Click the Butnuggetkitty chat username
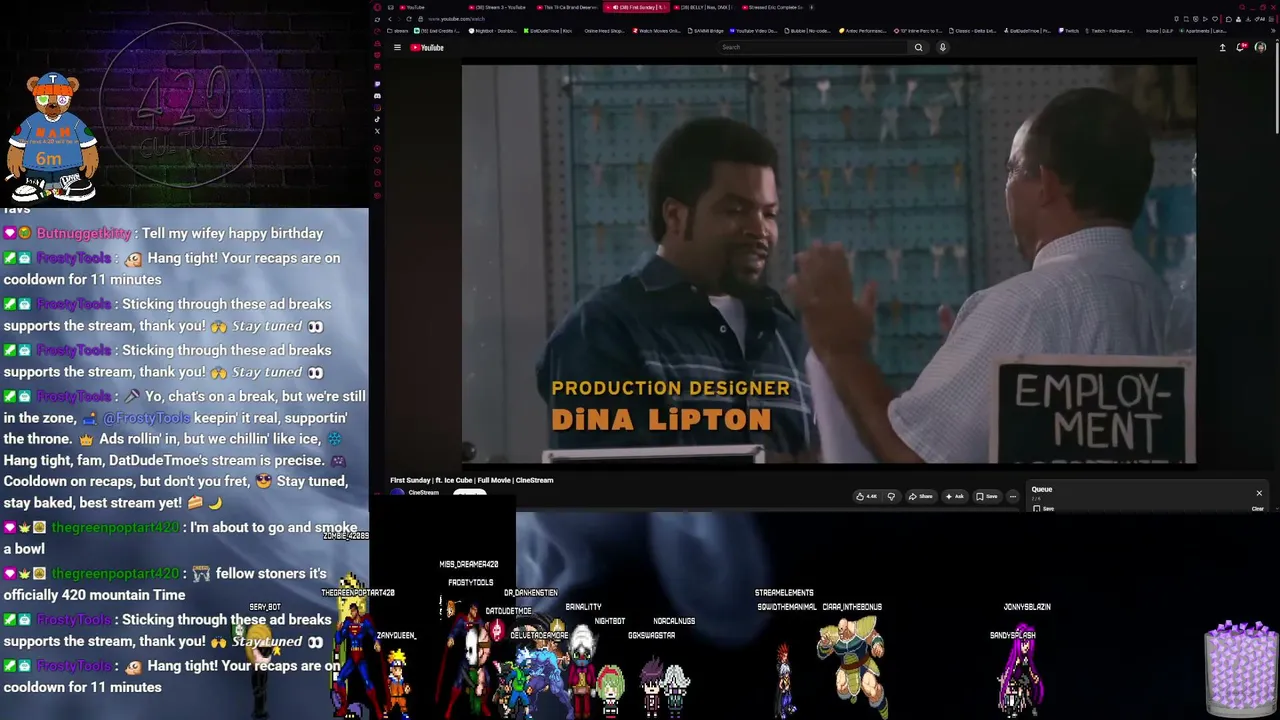1280x720 pixels. [x=84, y=233]
